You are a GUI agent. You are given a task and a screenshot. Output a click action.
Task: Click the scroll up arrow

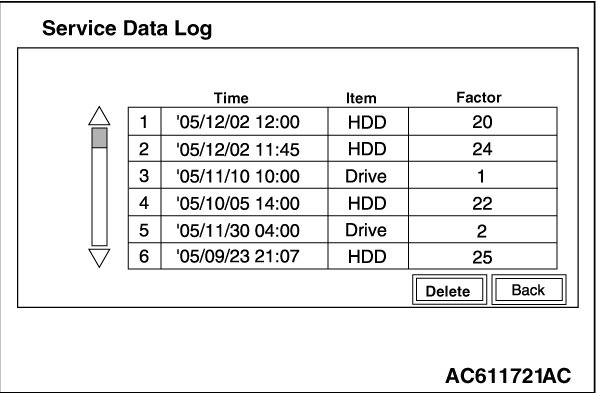99,116
